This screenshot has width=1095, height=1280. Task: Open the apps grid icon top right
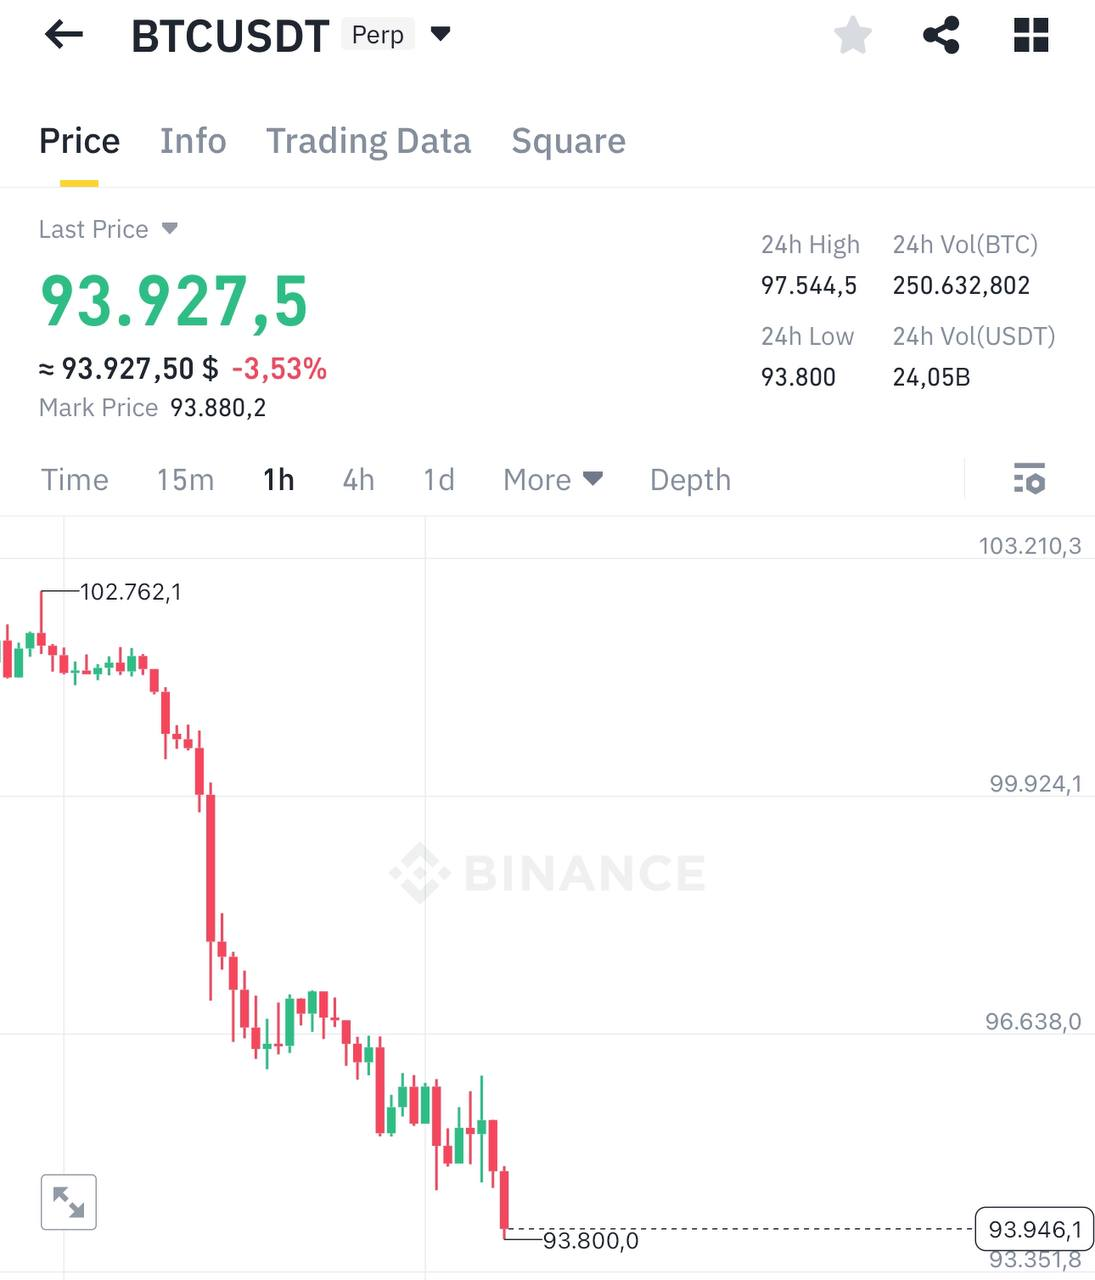pos(1031,35)
